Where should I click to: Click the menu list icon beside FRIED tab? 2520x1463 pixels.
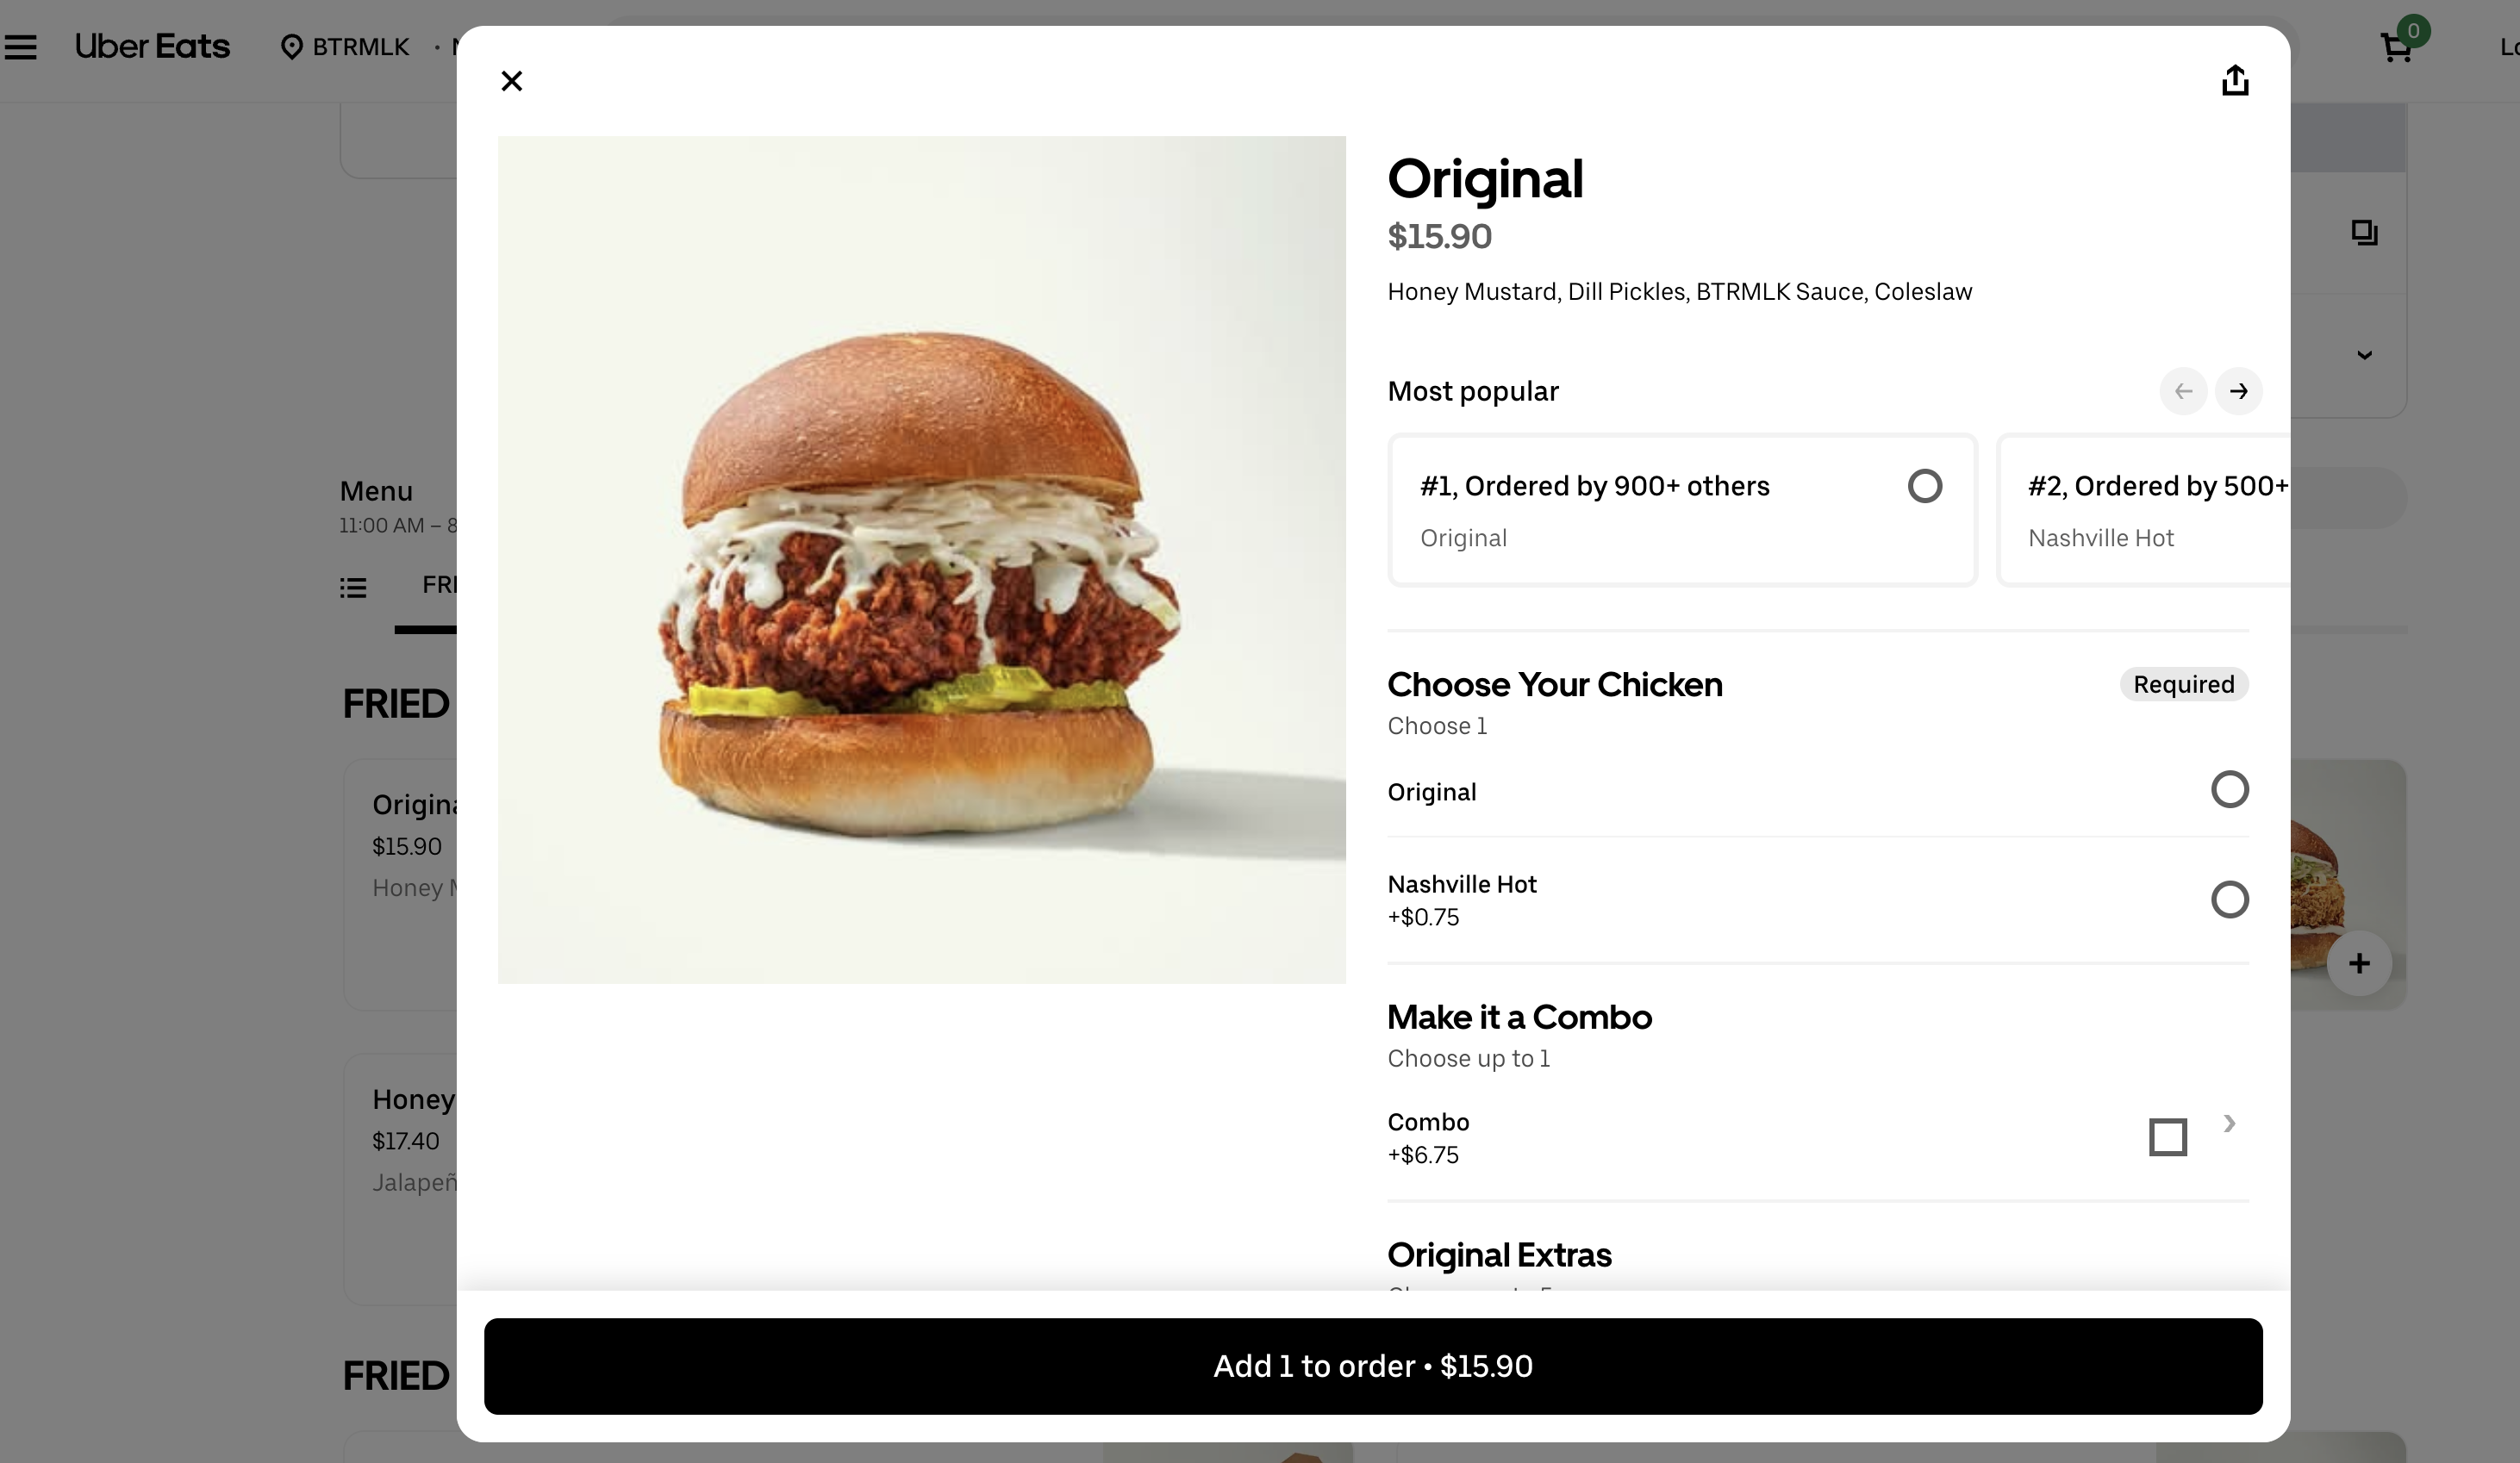[353, 588]
